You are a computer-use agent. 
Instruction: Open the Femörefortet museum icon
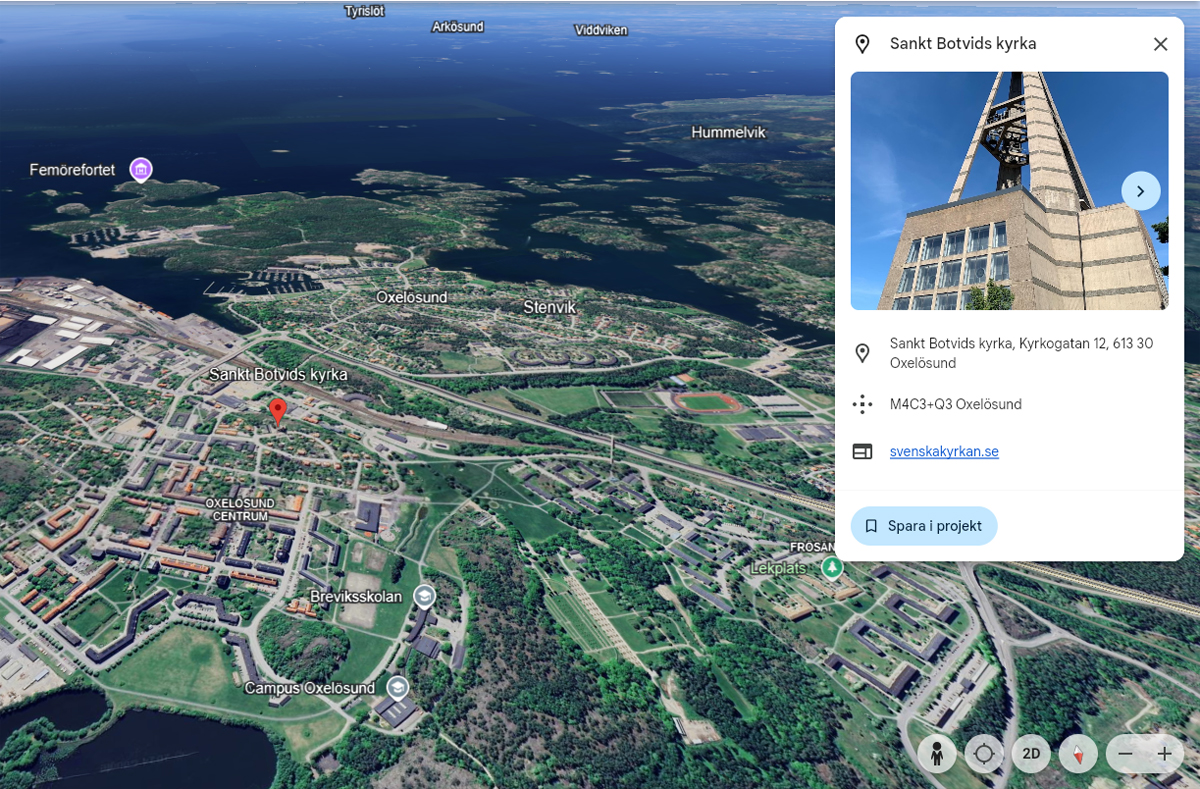pos(140,170)
